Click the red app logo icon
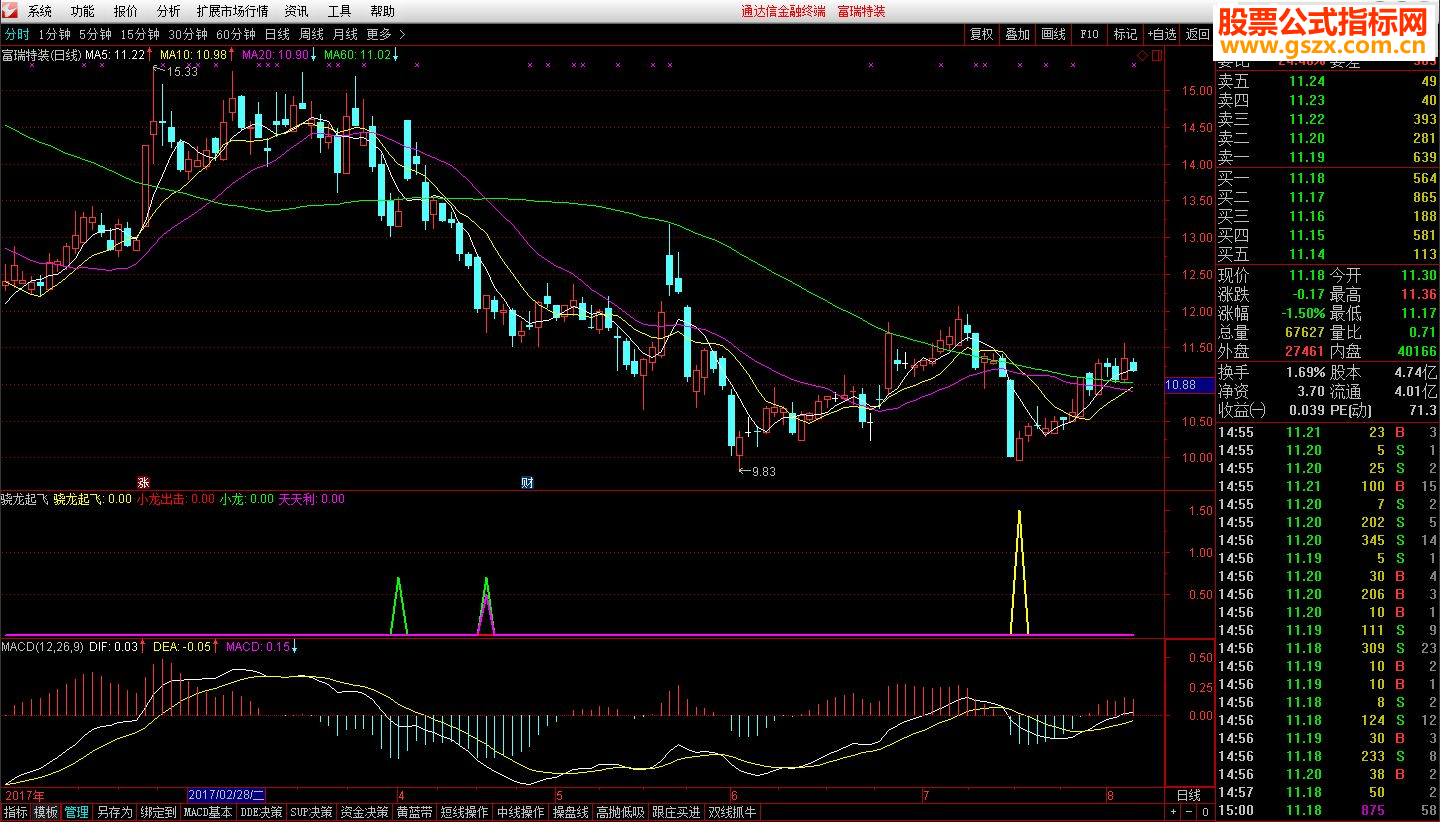Image resolution: width=1440 pixels, height=822 pixels. [10, 11]
